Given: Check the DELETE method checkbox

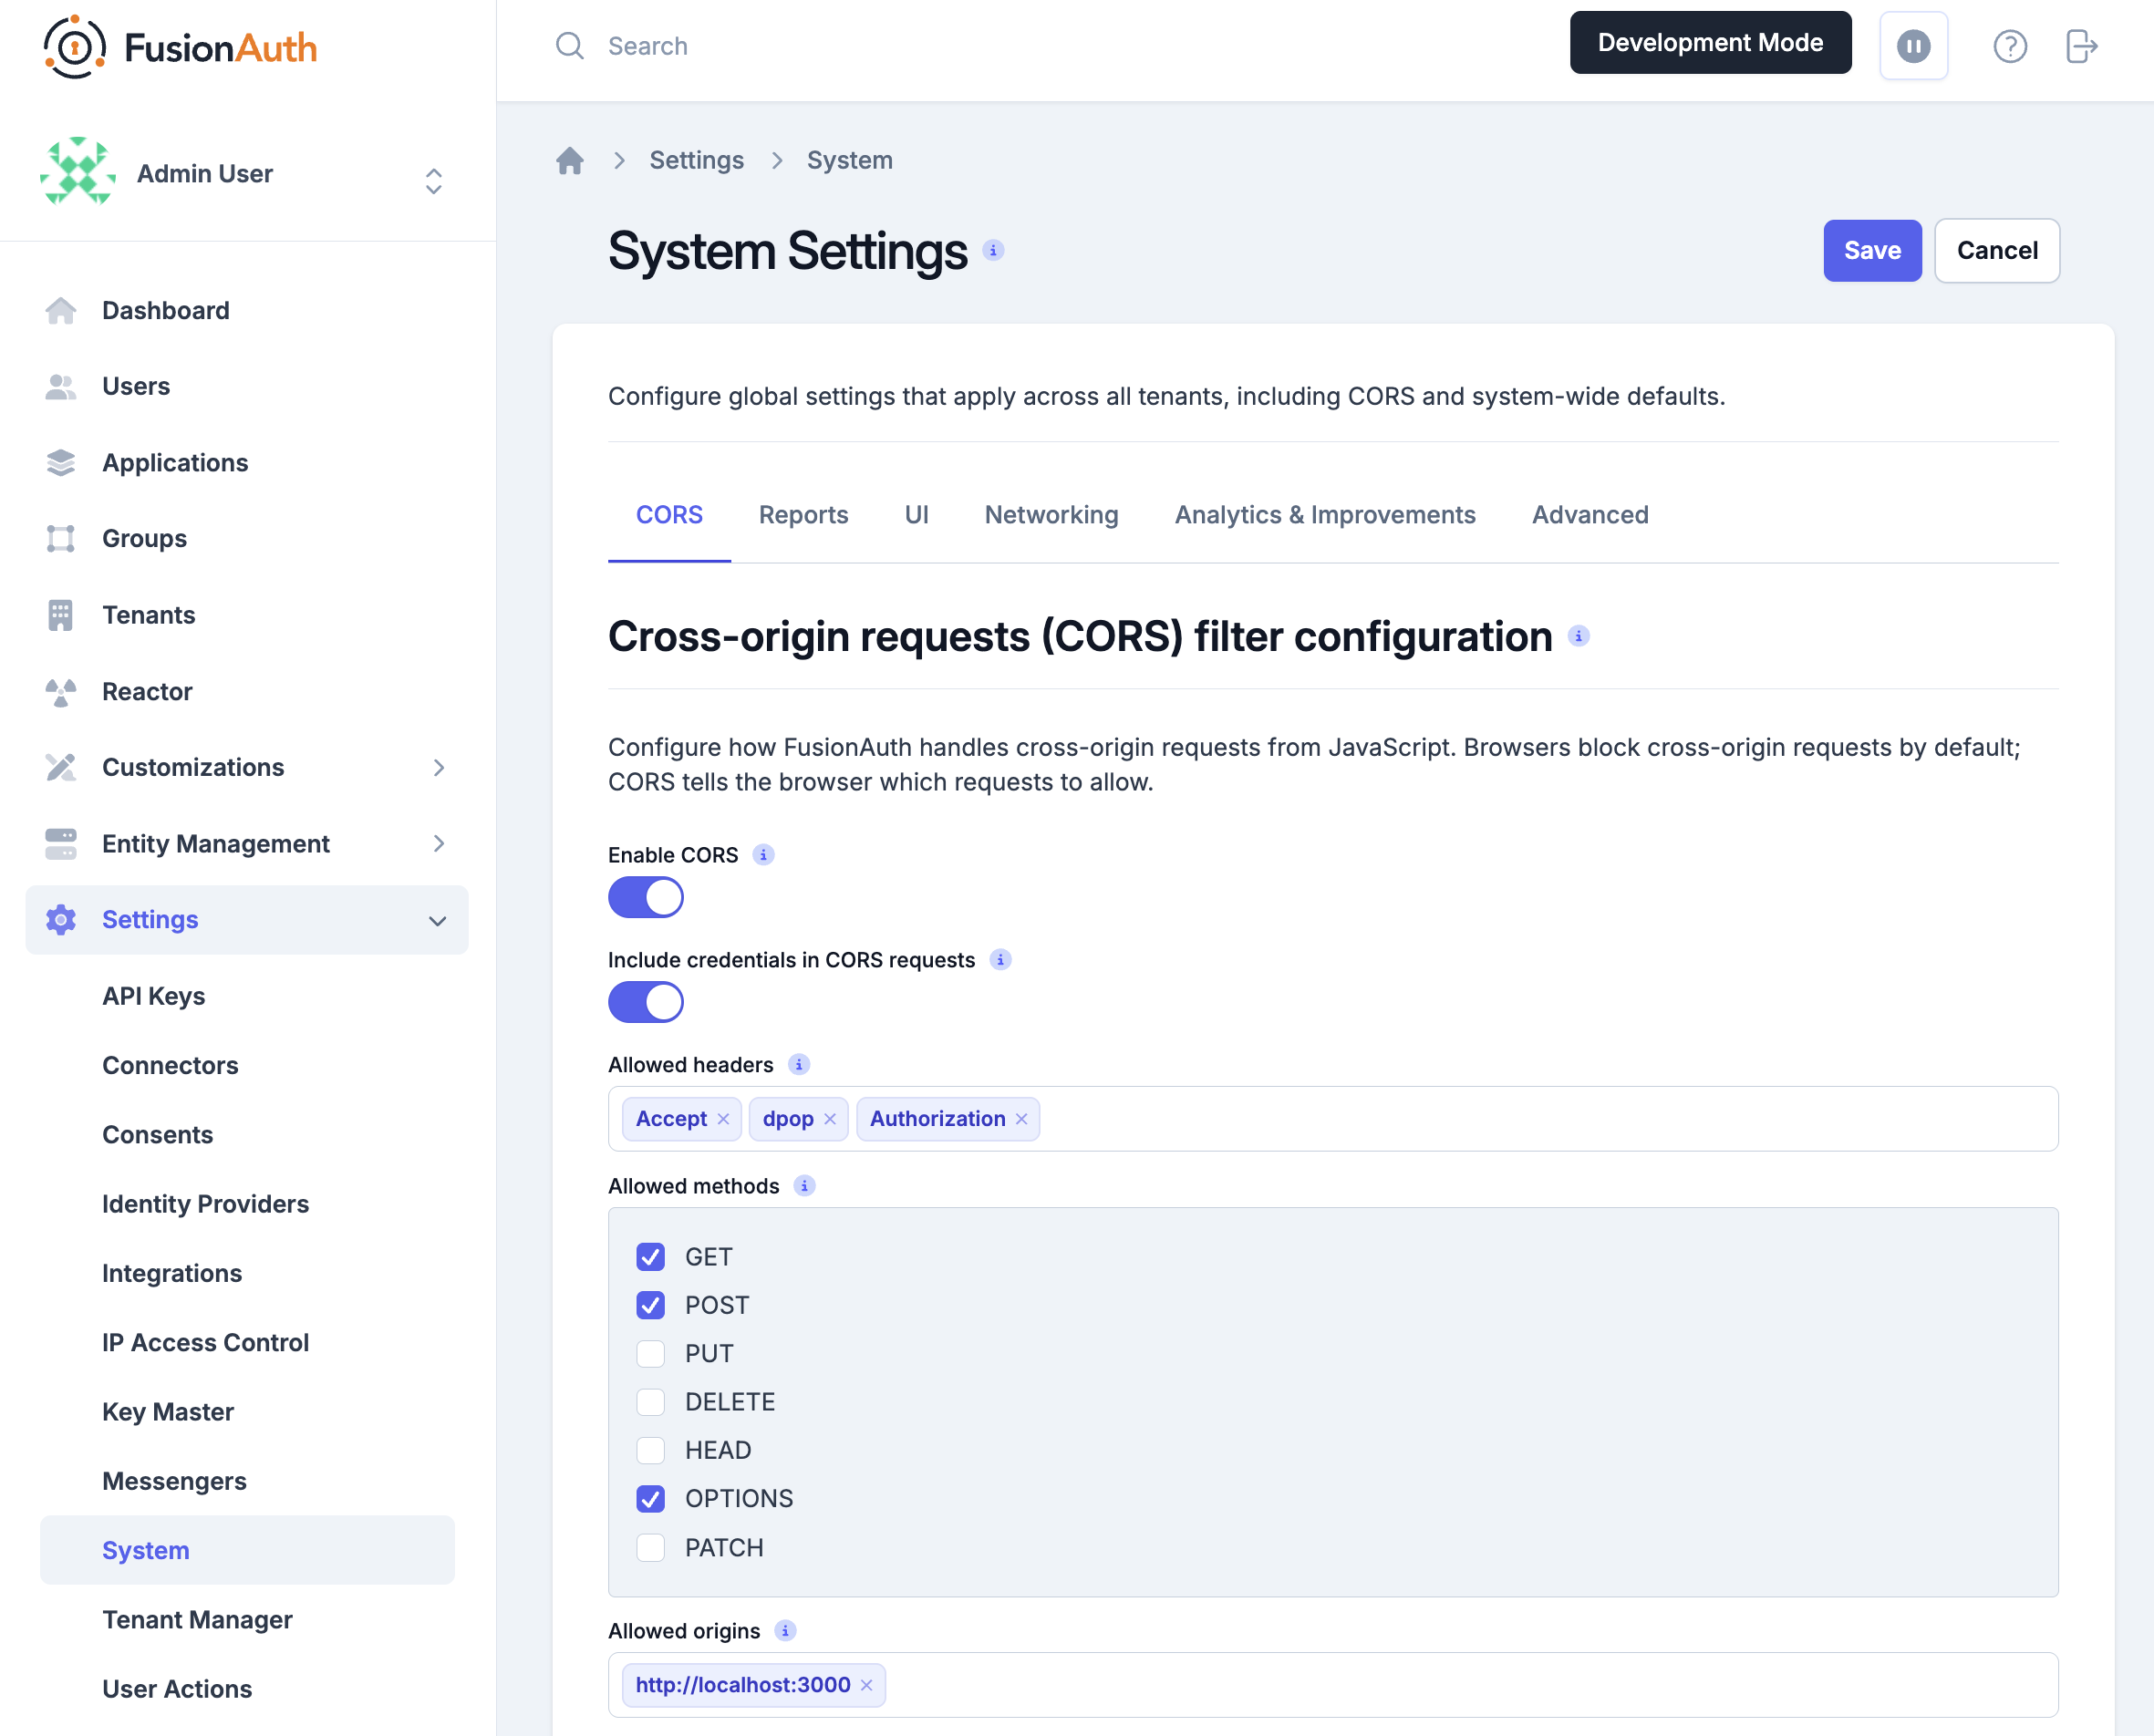Looking at the screenshot, I should [650, 1402].
